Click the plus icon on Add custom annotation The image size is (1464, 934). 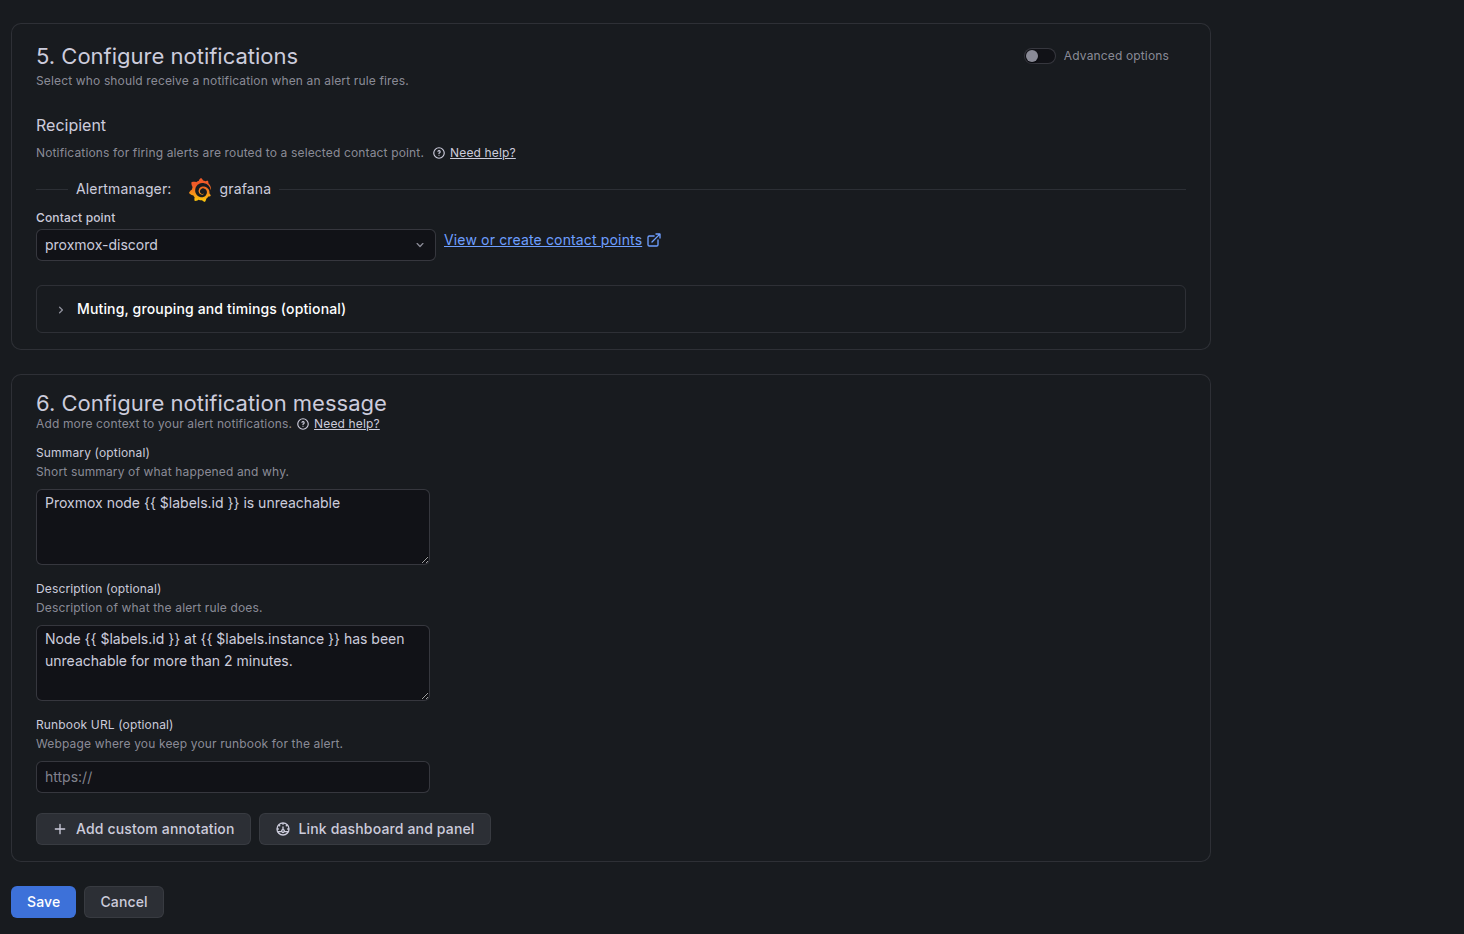[60, 829]
